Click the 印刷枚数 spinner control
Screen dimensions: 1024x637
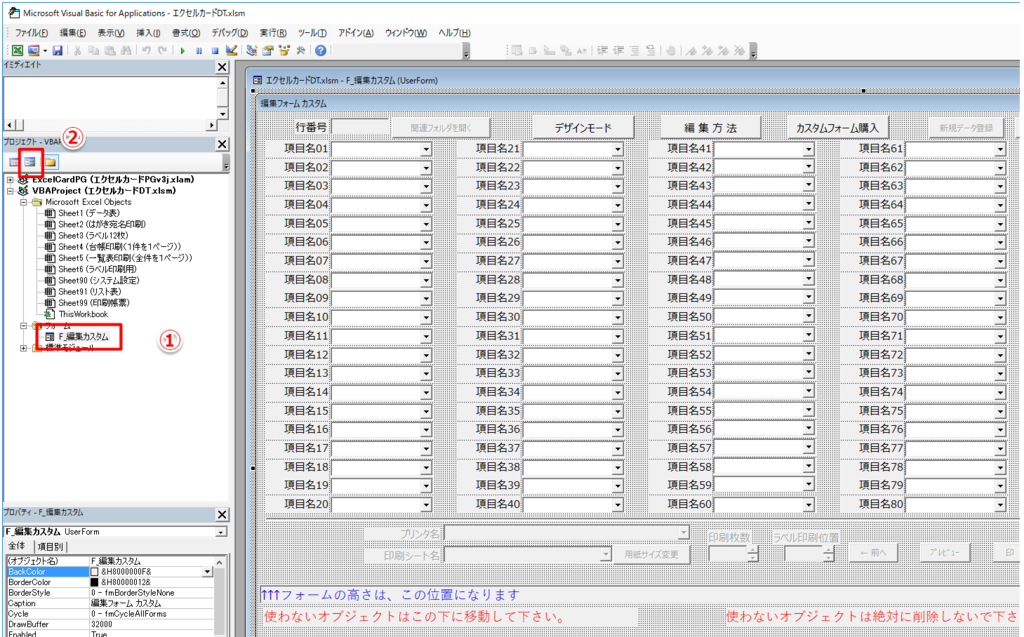click(753, 554)
